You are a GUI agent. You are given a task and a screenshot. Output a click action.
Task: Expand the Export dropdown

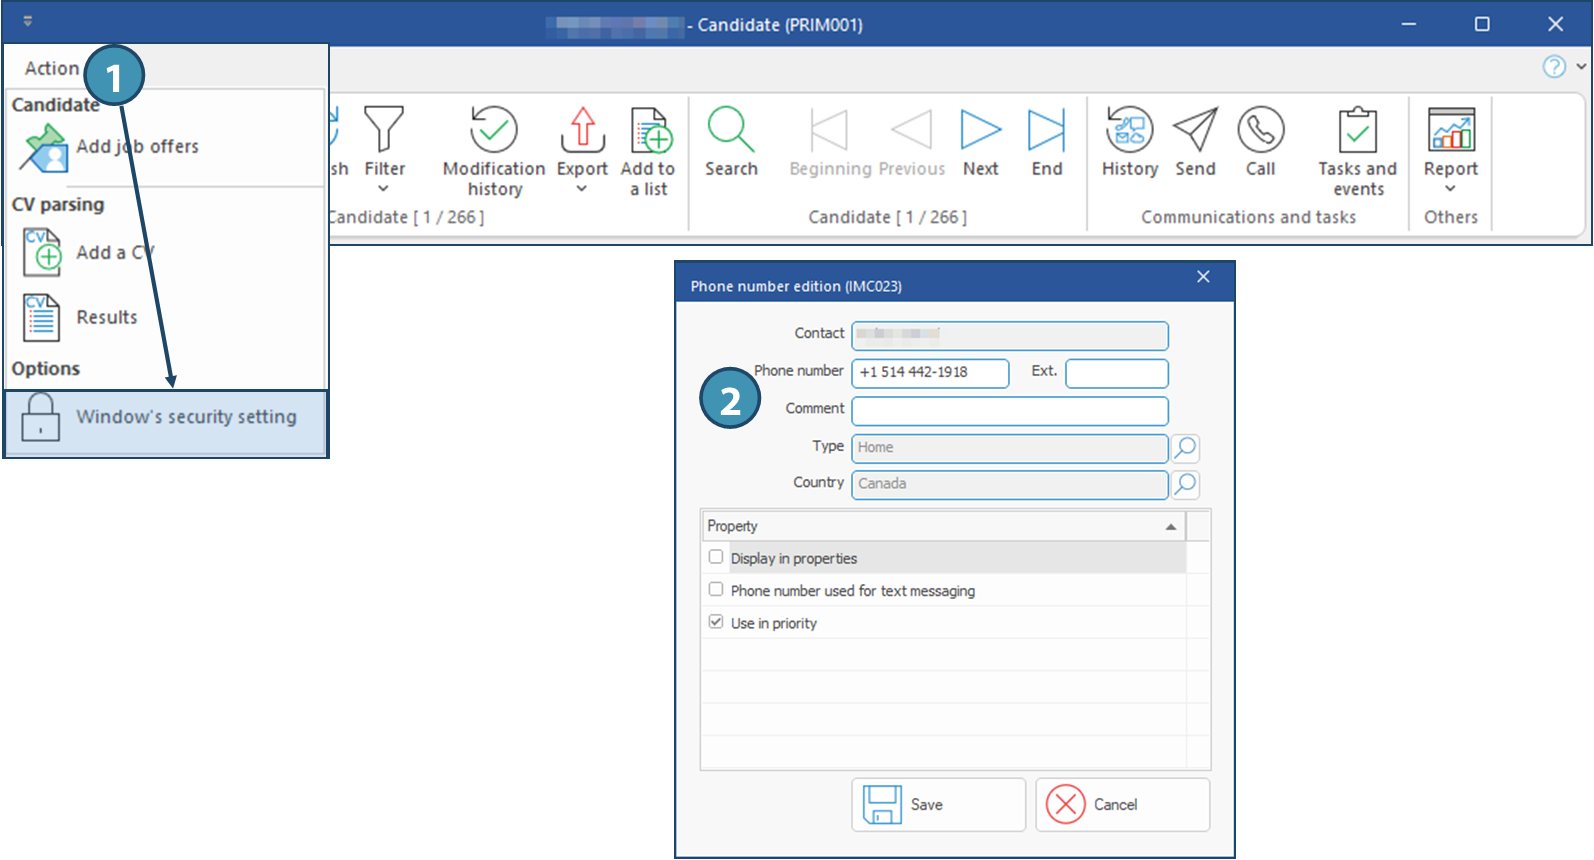pyautogui.click(x=582, y=188)
